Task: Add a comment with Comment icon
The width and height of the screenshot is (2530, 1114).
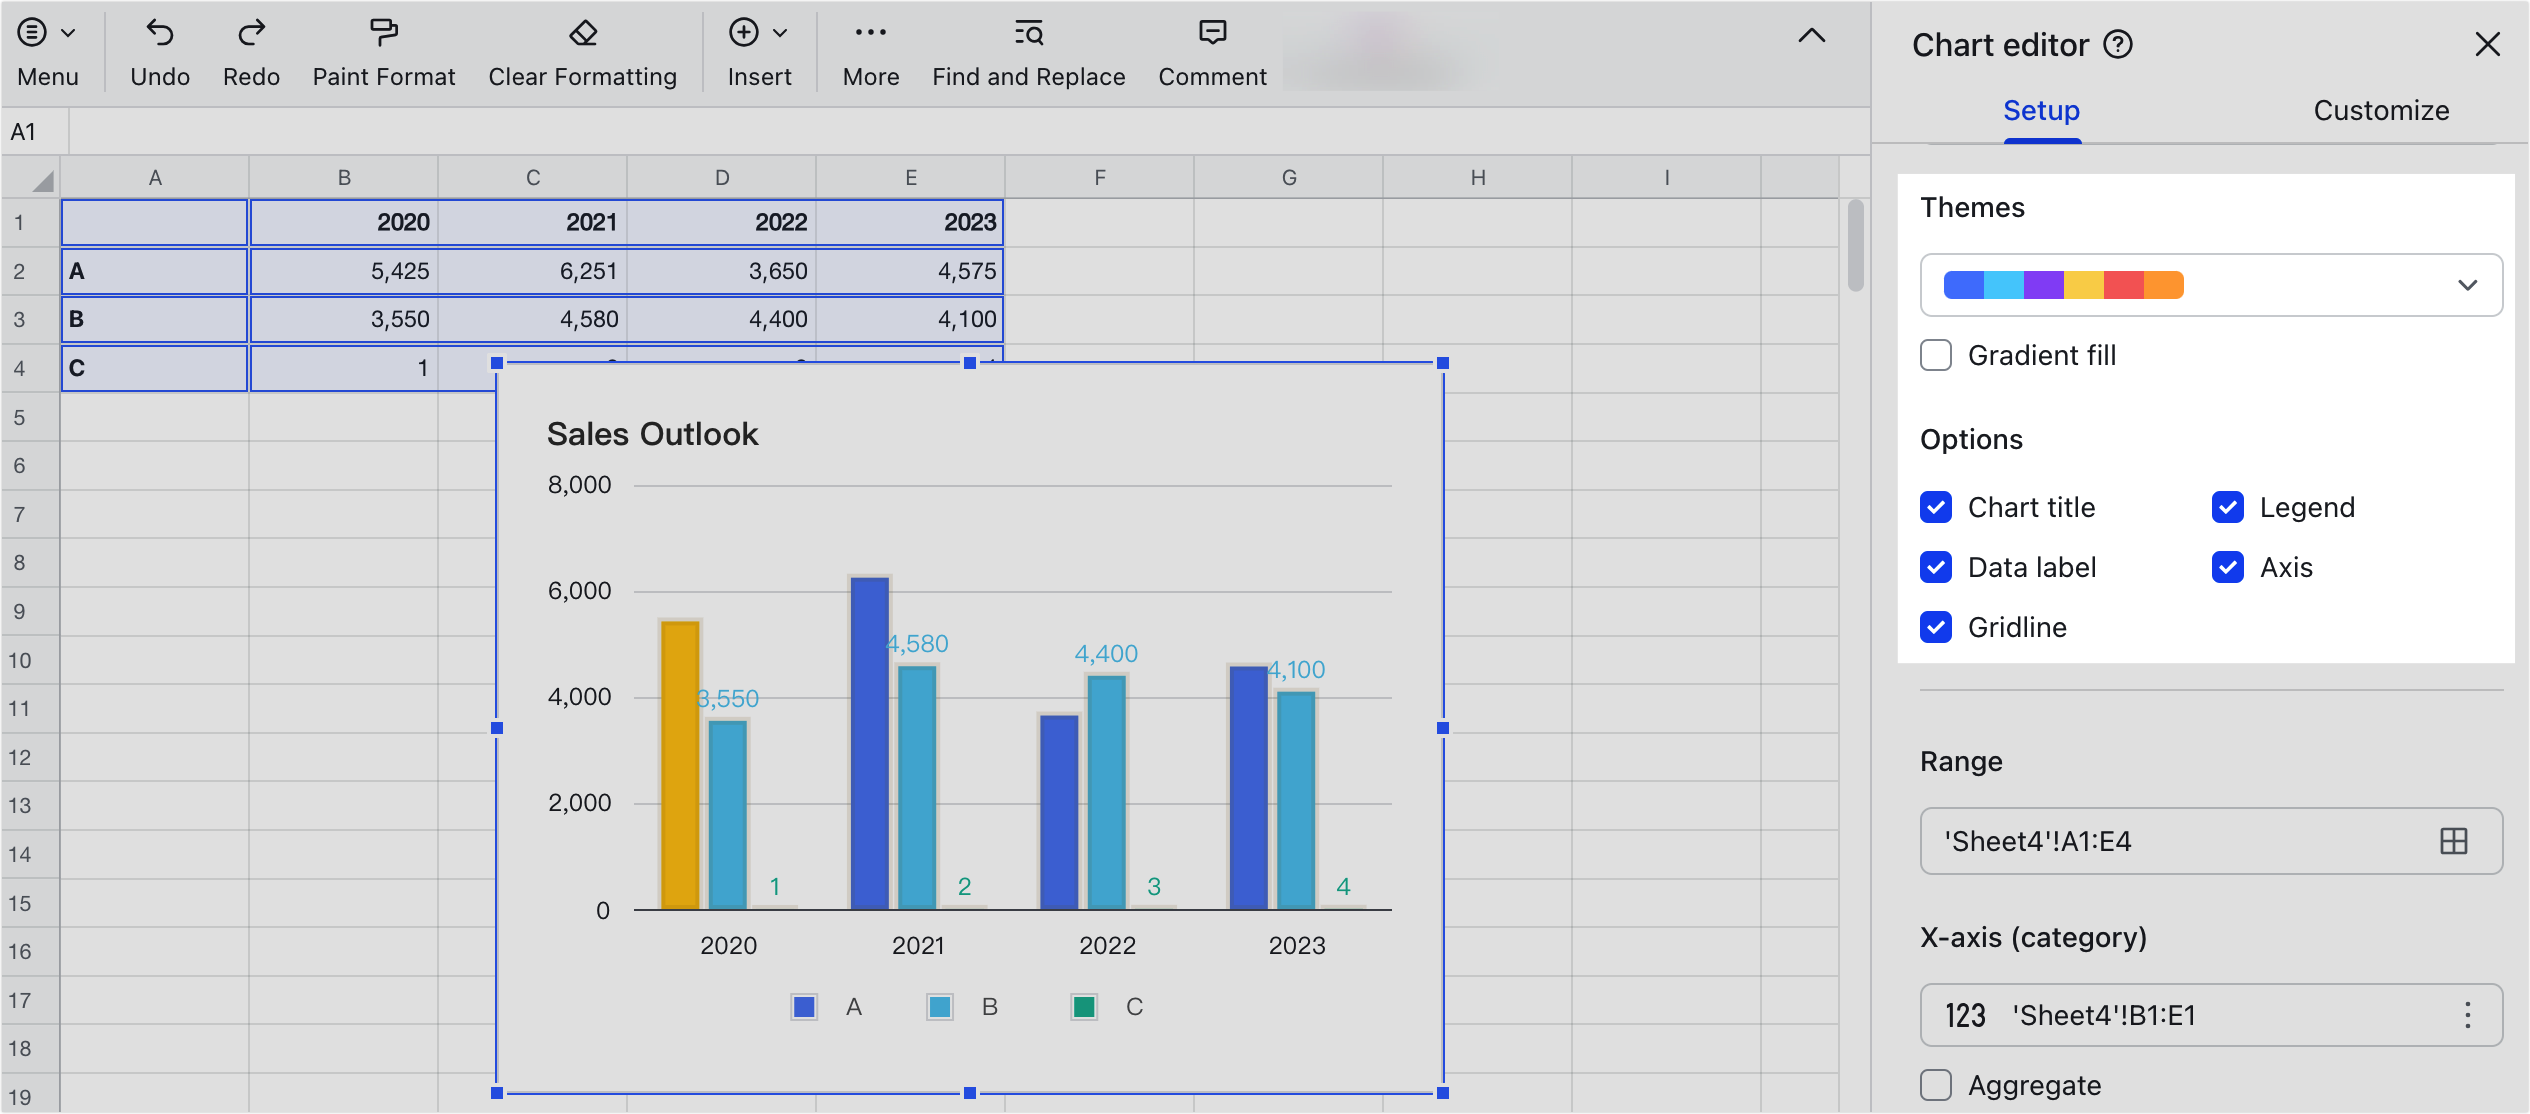Action: coord(1212,33)
